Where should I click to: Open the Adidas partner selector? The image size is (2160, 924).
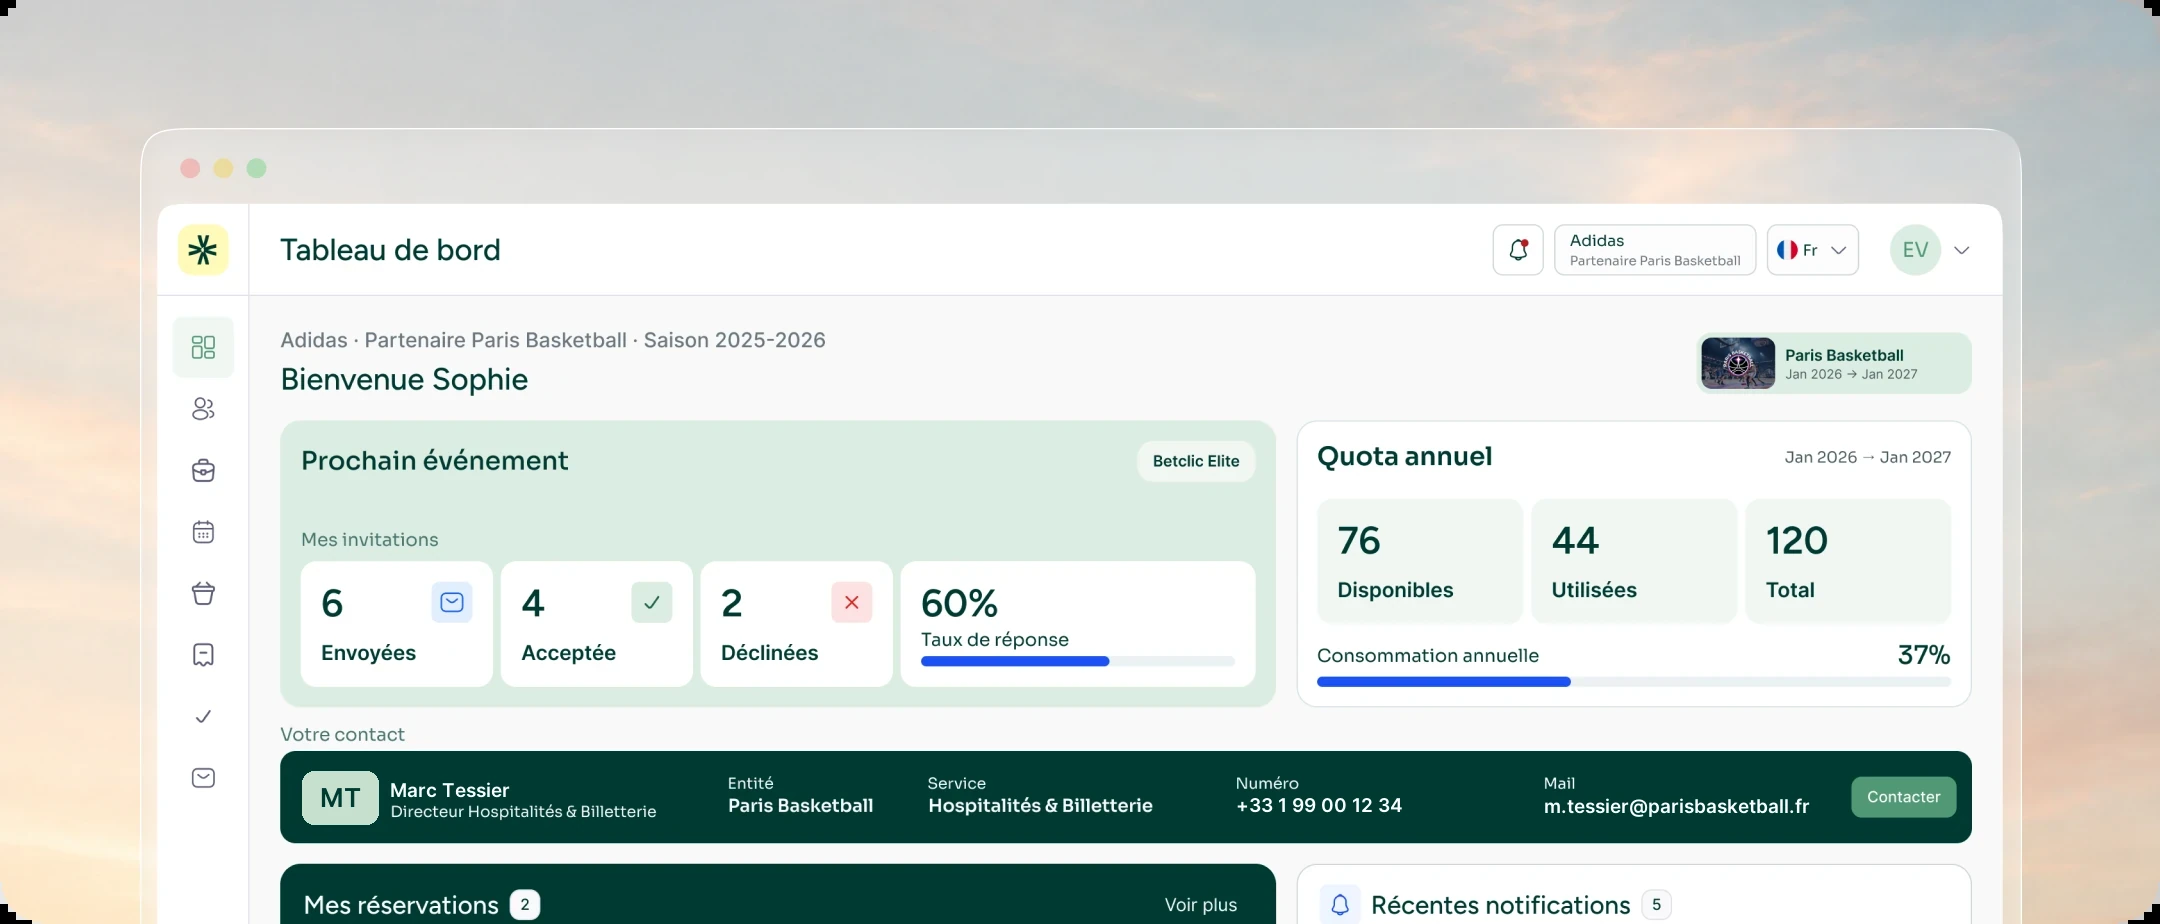(x=1655, y=250)
